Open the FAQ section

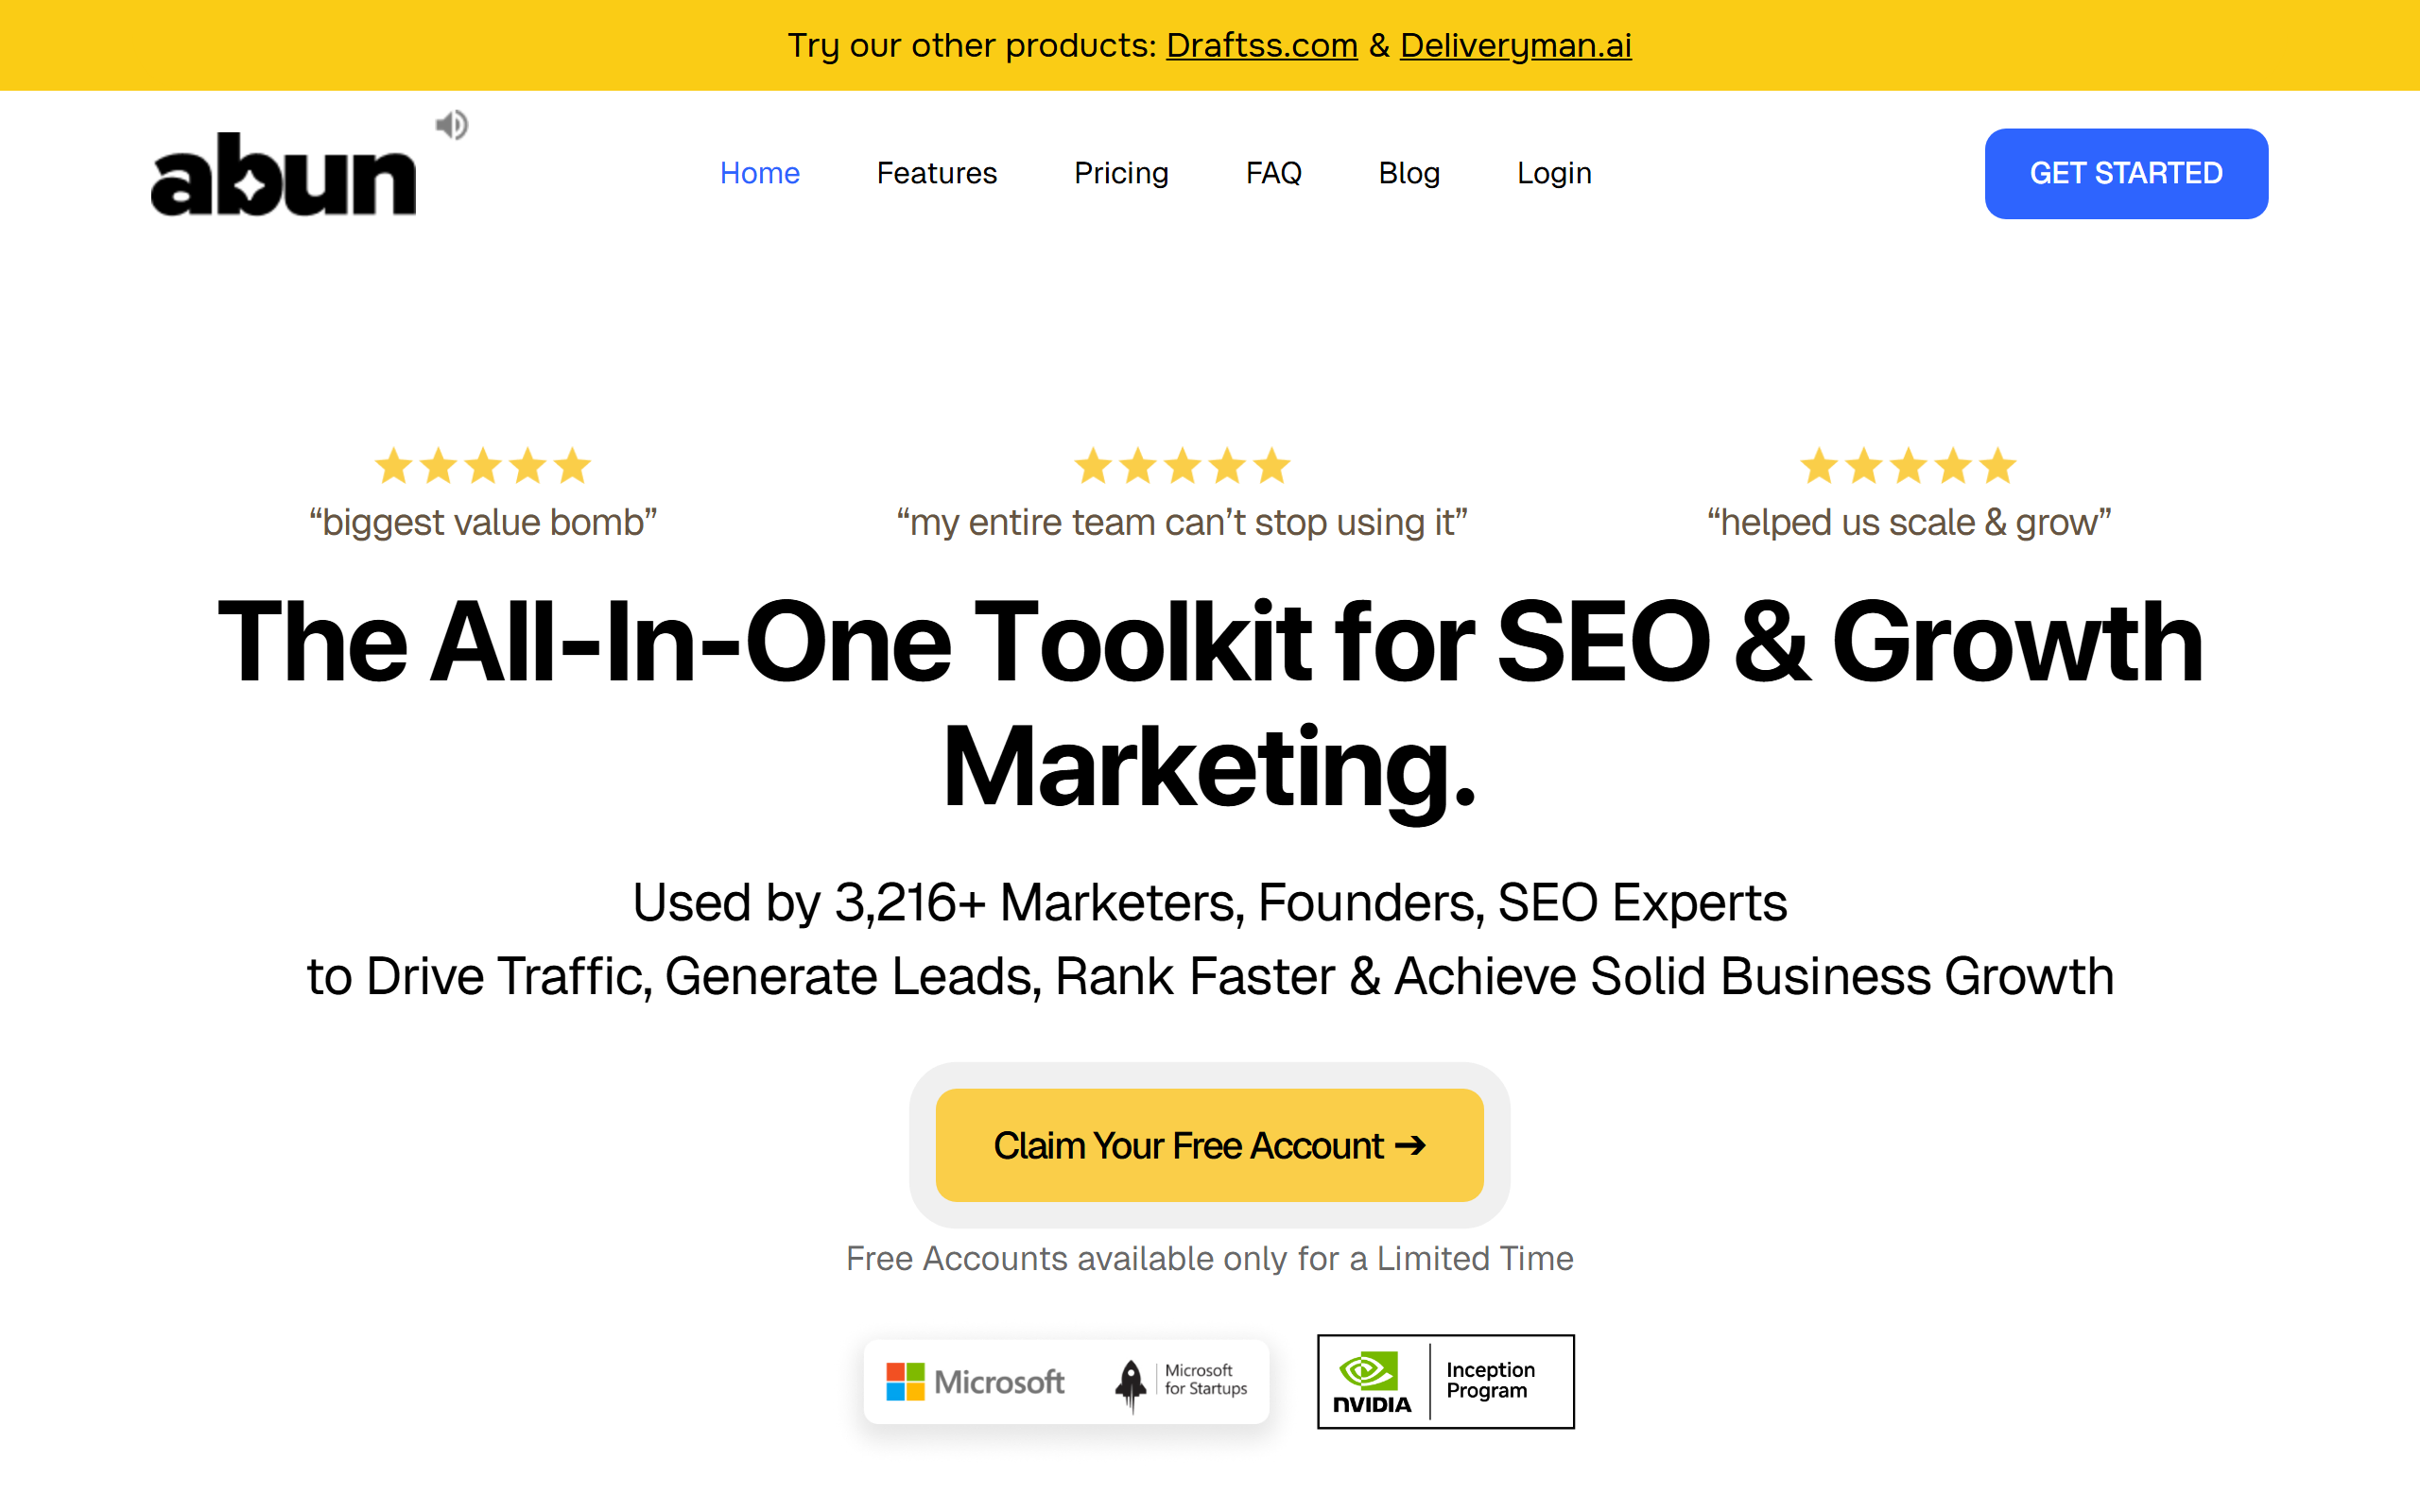[x=1273, y=173]
